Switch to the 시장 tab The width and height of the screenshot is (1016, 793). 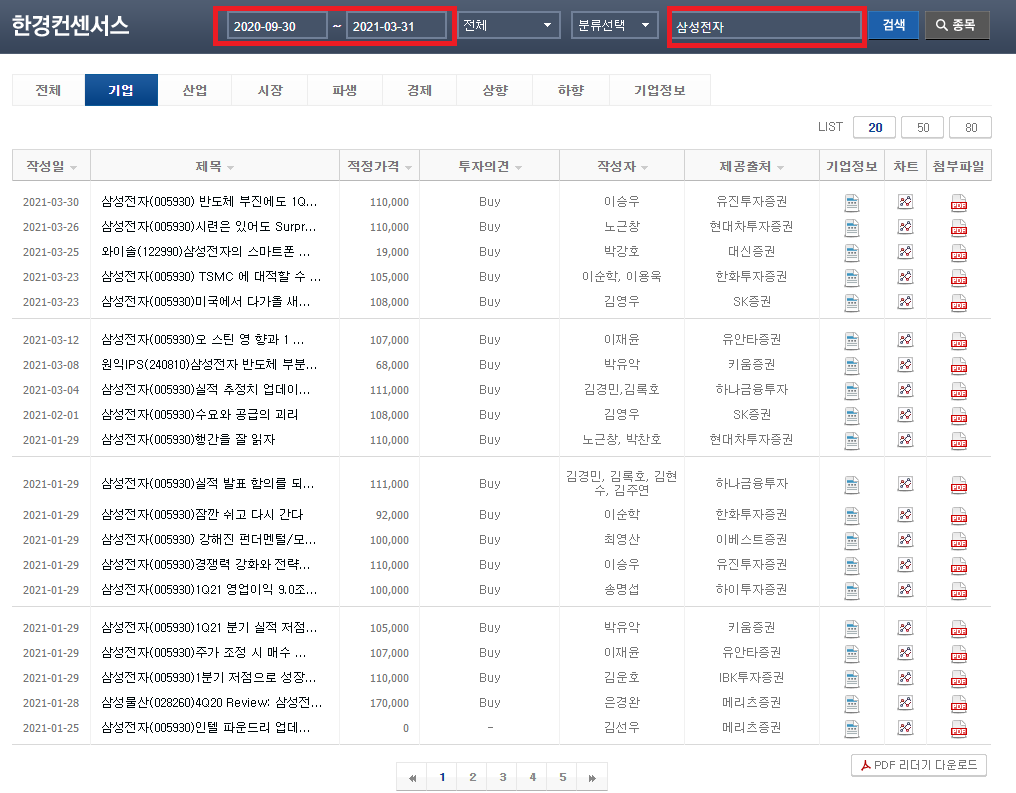(x=270, y=90)
